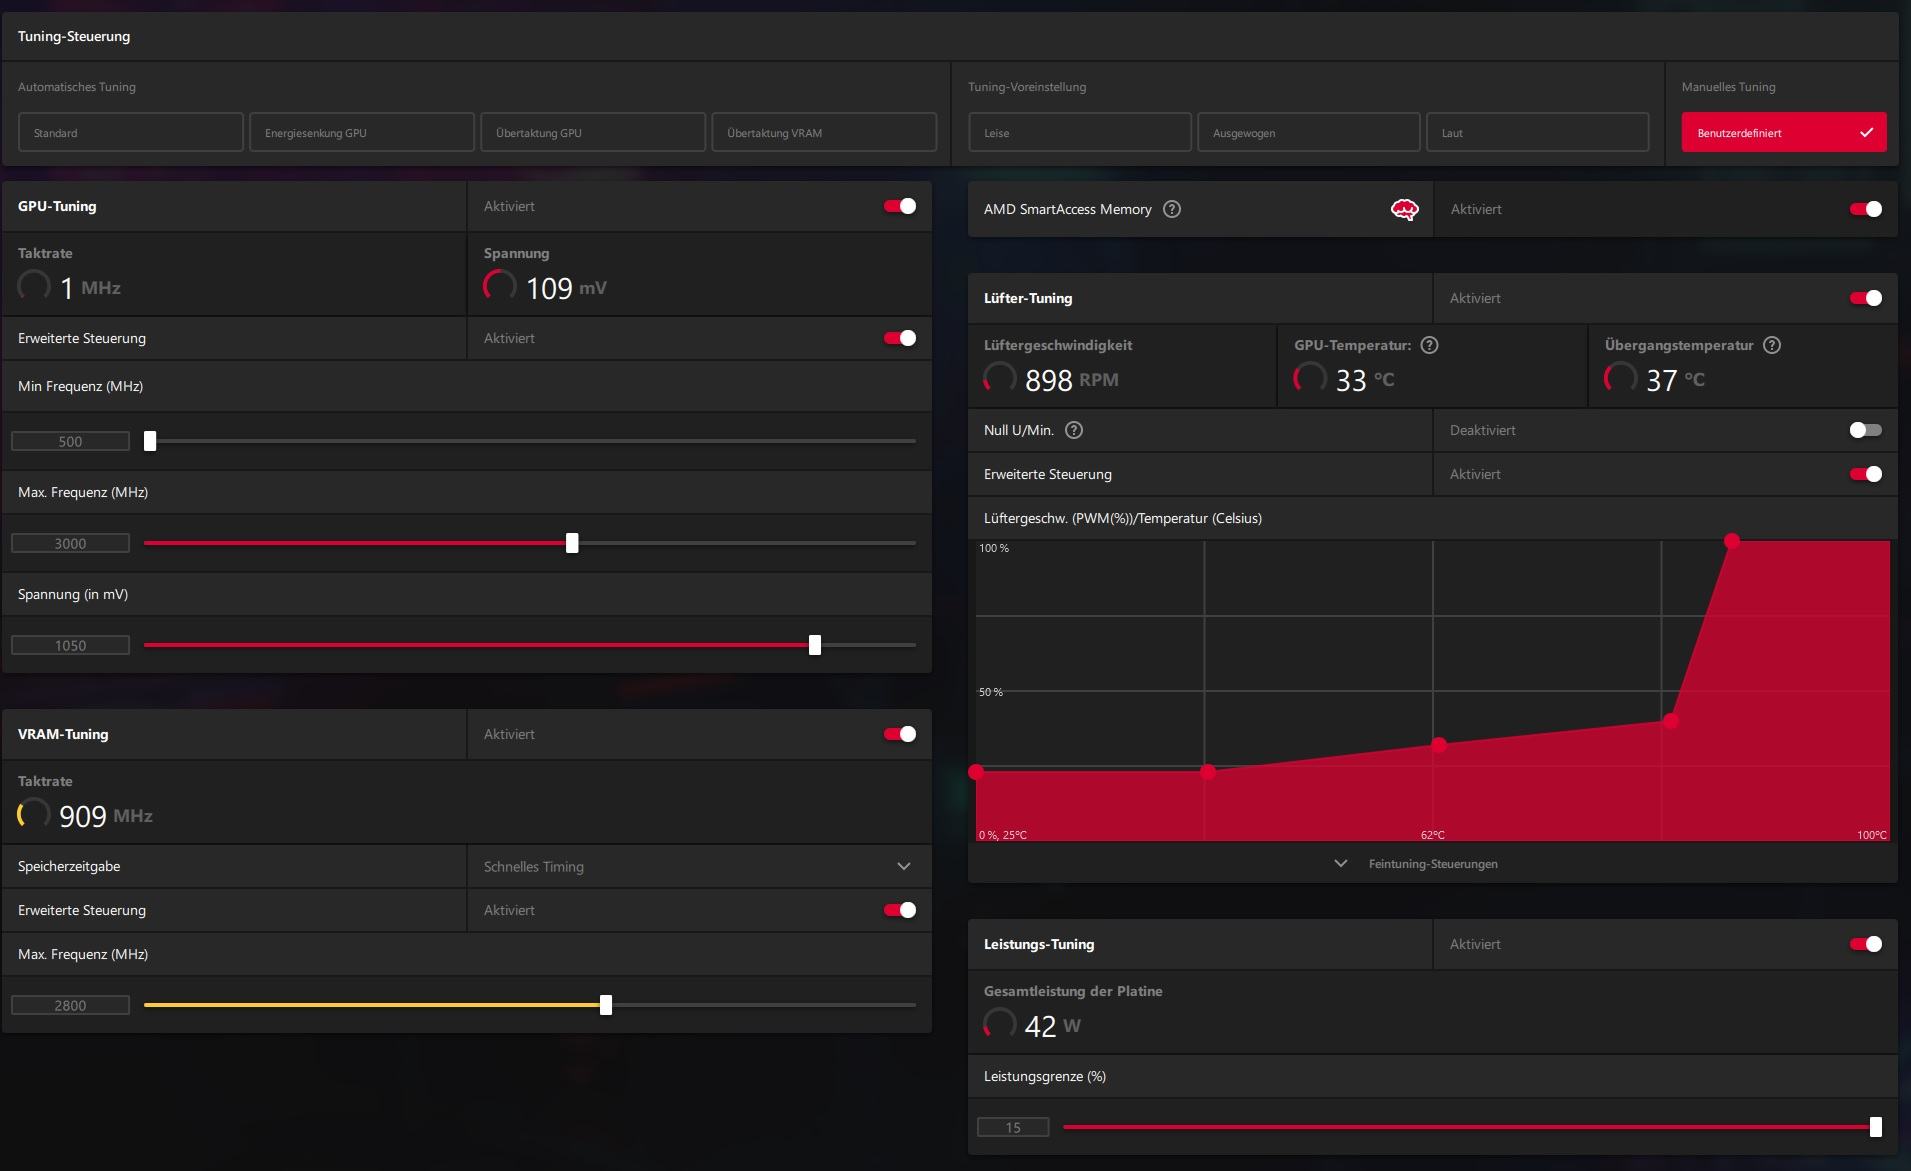Choose the Leise tuning preset
Viewport: 1911px width, 1171px height.
(x=1080, y=132)
